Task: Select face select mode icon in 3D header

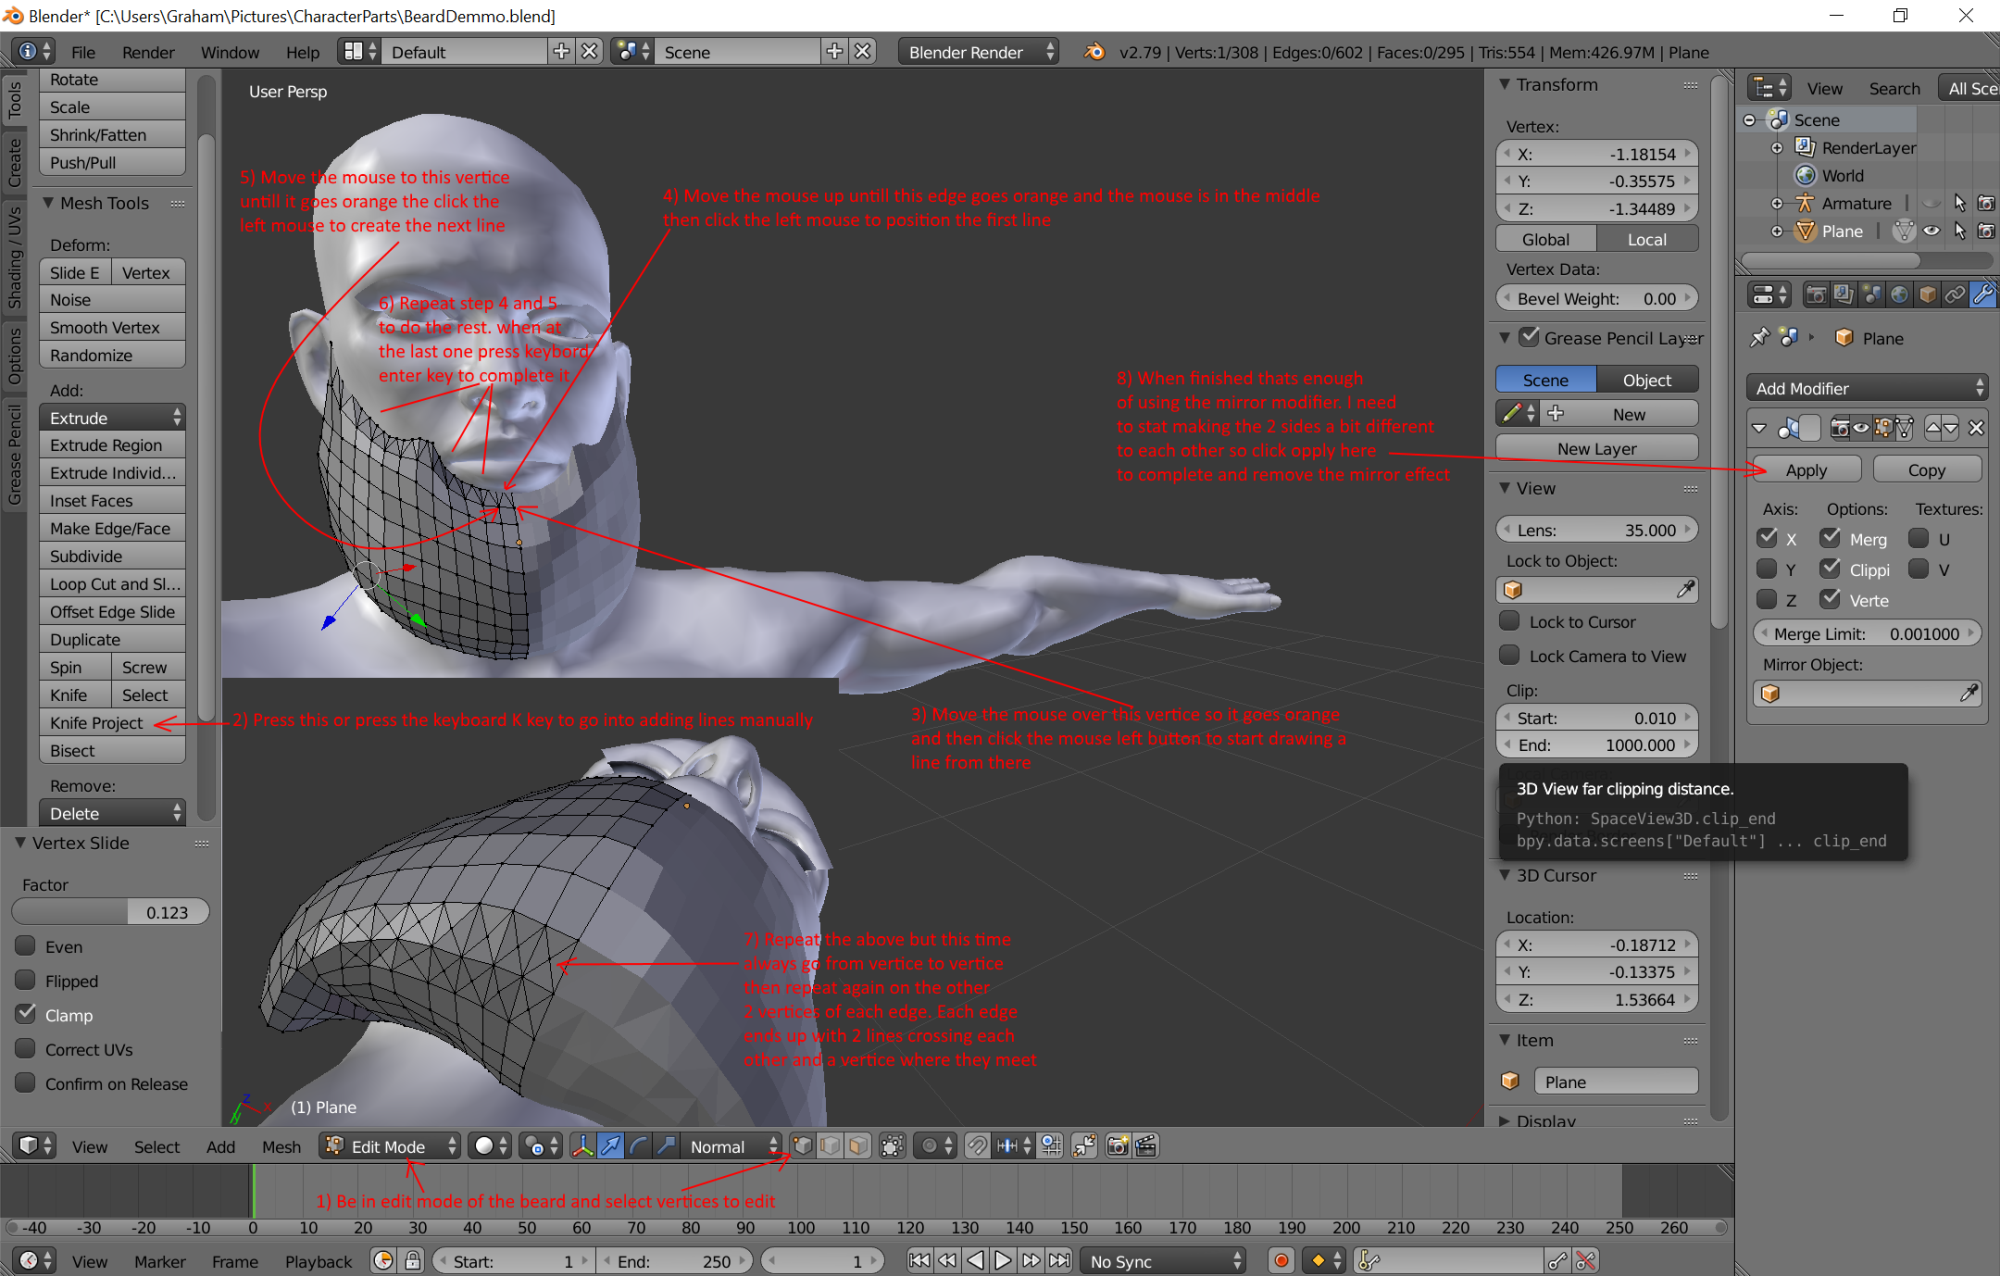Action: click(858, 1146)
